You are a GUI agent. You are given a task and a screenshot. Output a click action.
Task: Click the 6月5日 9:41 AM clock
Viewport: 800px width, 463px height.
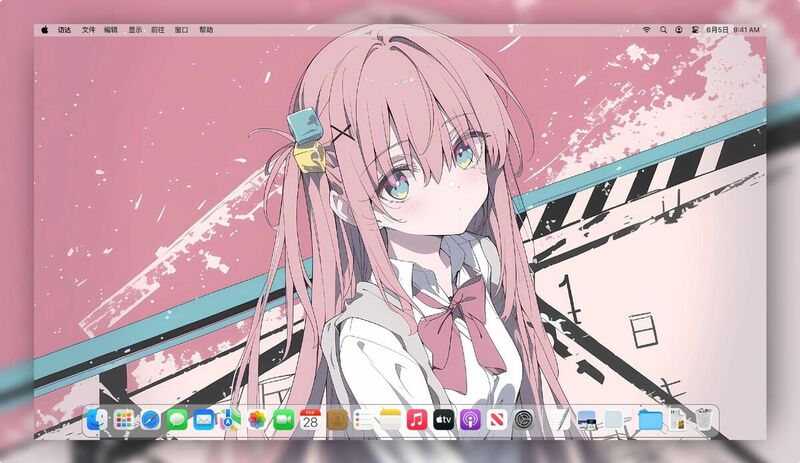[733, 30]
